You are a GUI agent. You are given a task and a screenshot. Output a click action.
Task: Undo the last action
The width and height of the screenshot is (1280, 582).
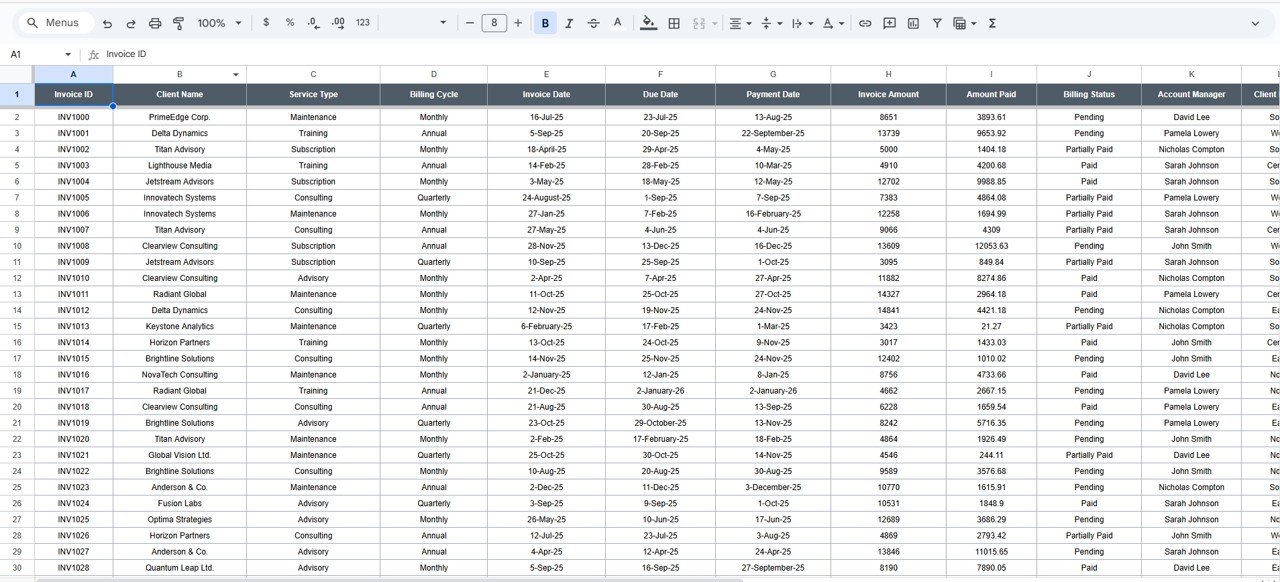[106, 21]
